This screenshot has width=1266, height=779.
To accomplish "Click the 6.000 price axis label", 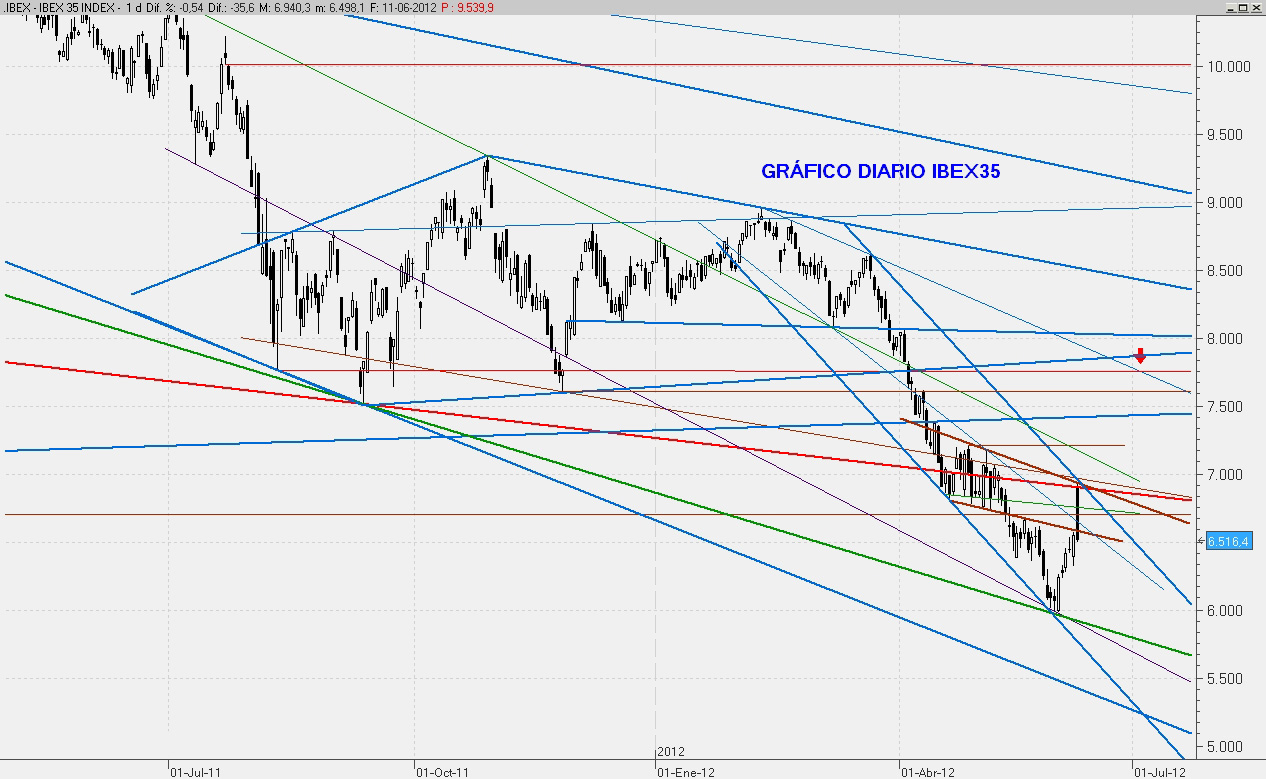I will [x=1229, y=611].
